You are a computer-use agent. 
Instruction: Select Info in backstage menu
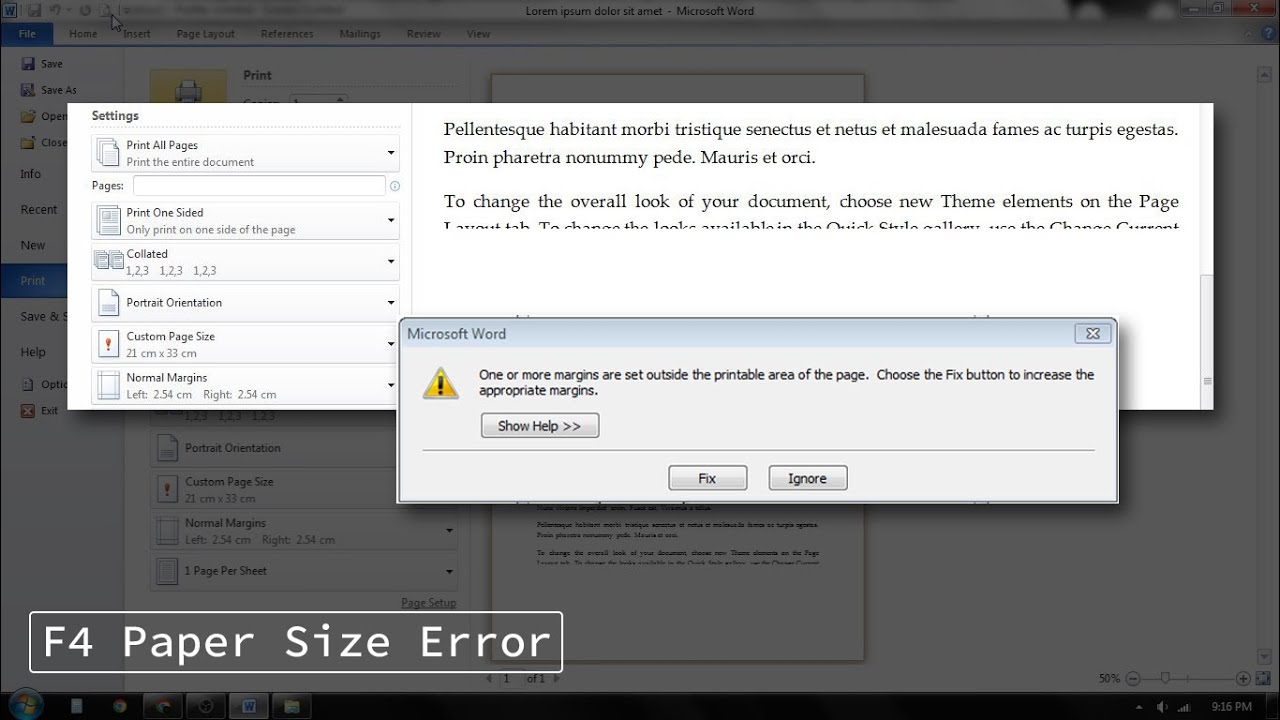(31, 174)
